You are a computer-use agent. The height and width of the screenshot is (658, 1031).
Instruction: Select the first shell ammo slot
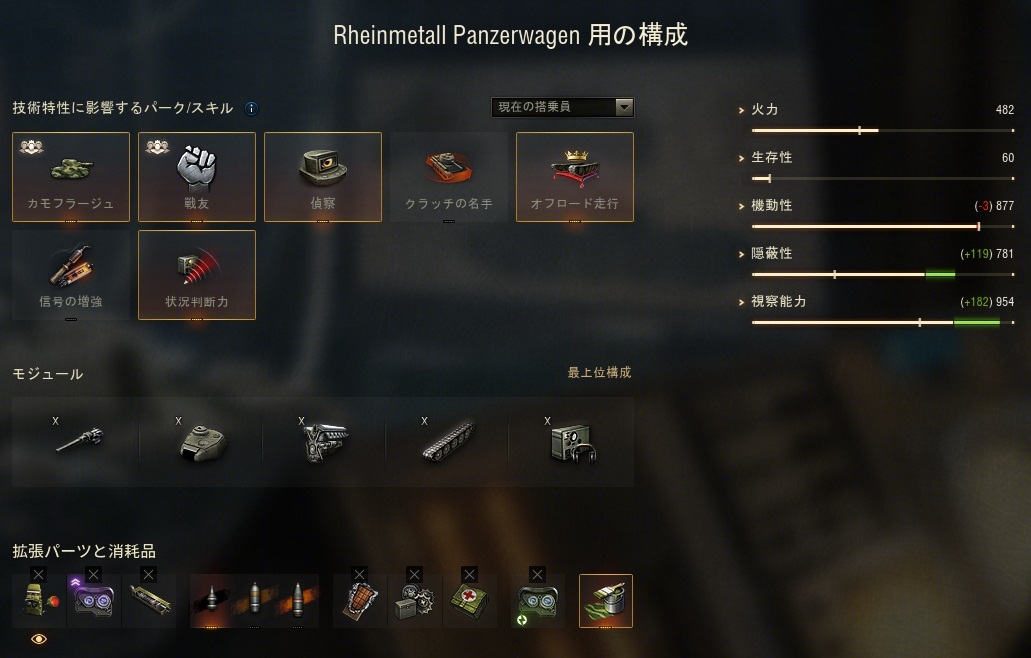212,601
